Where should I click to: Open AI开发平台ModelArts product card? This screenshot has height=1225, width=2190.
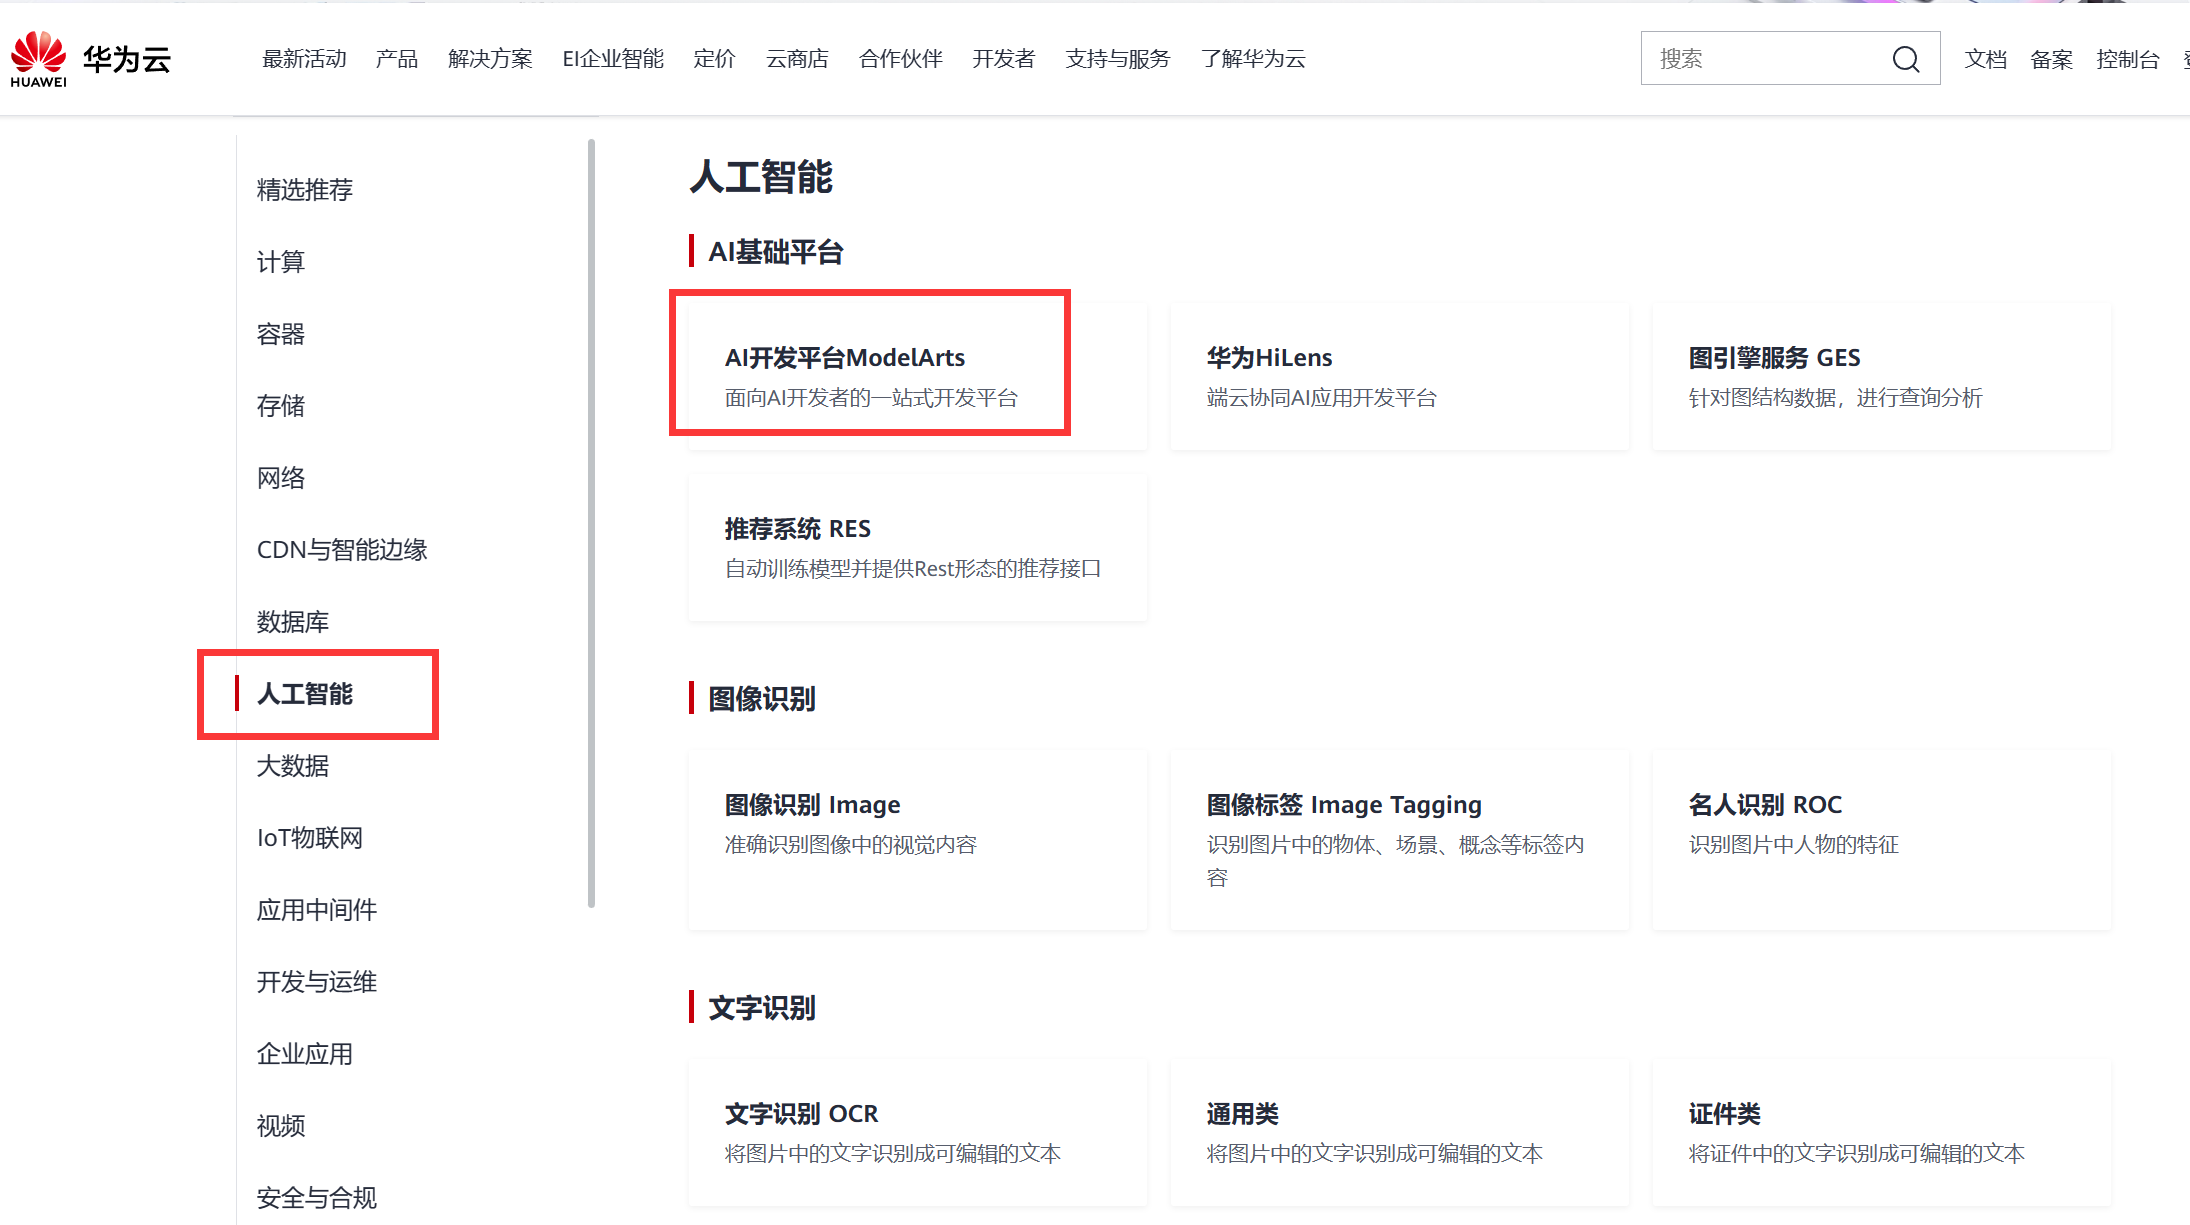918,376
